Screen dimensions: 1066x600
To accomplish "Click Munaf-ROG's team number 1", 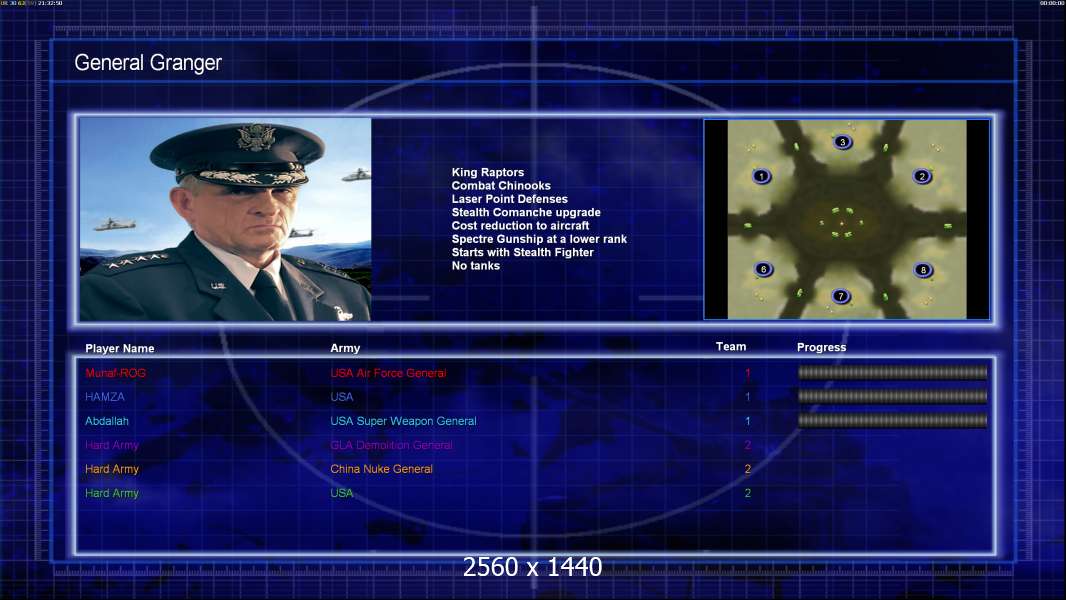I will (748, 373).
